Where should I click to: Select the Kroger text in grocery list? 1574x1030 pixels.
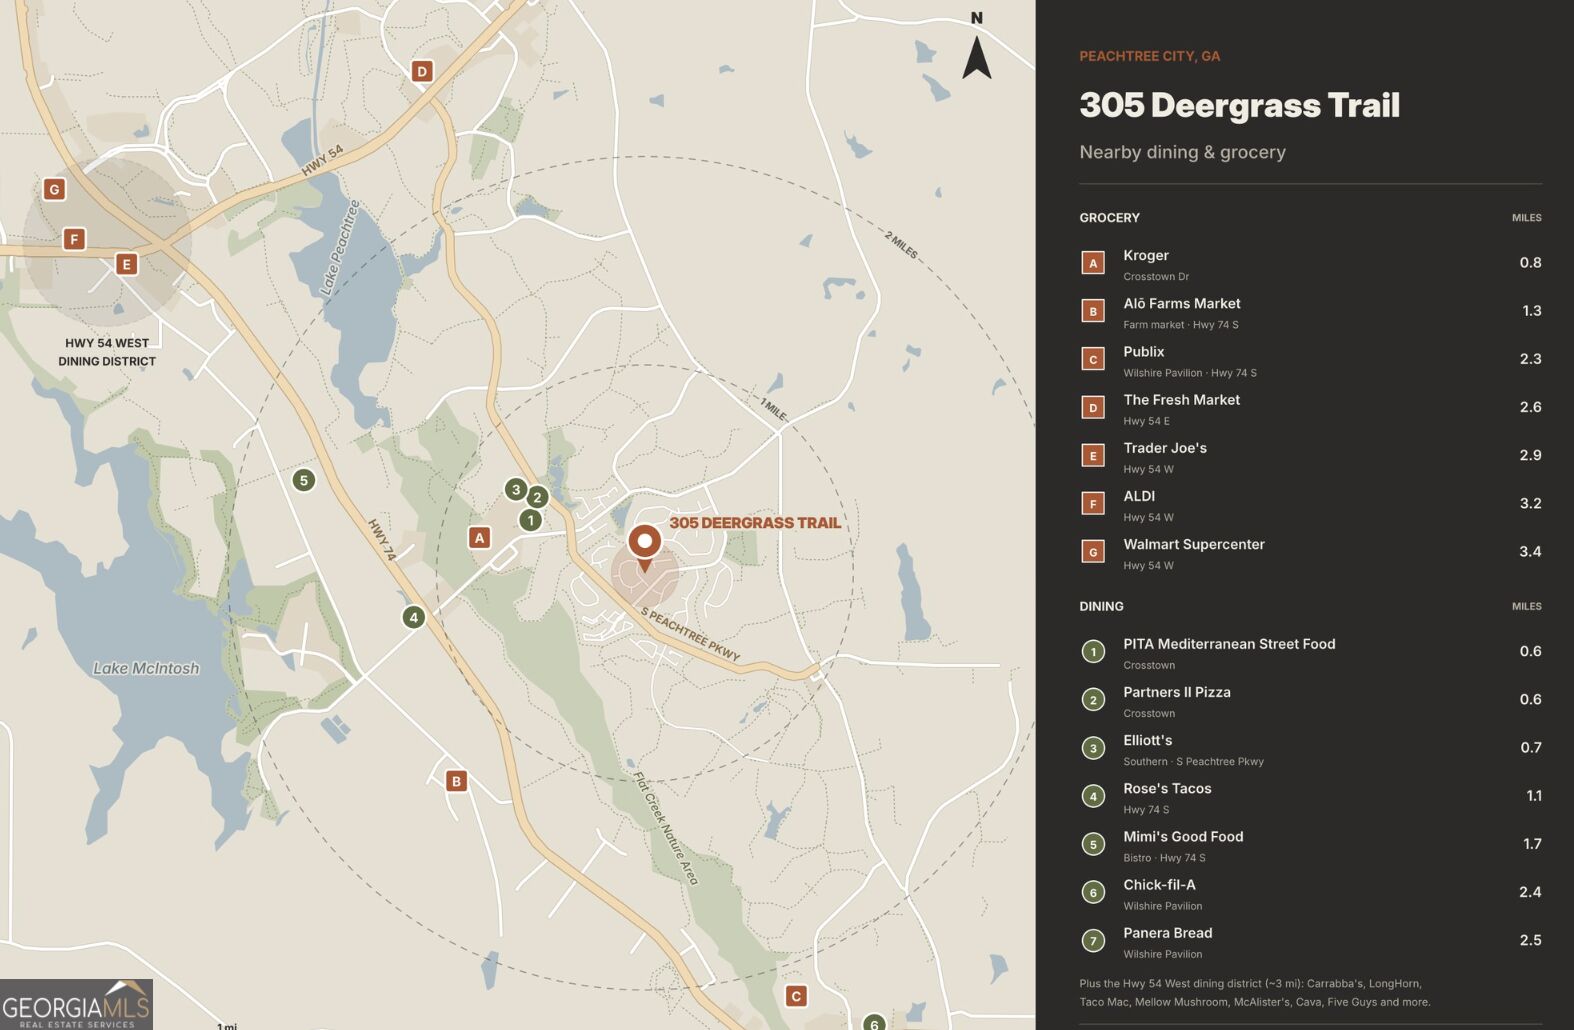(1146, 255)
